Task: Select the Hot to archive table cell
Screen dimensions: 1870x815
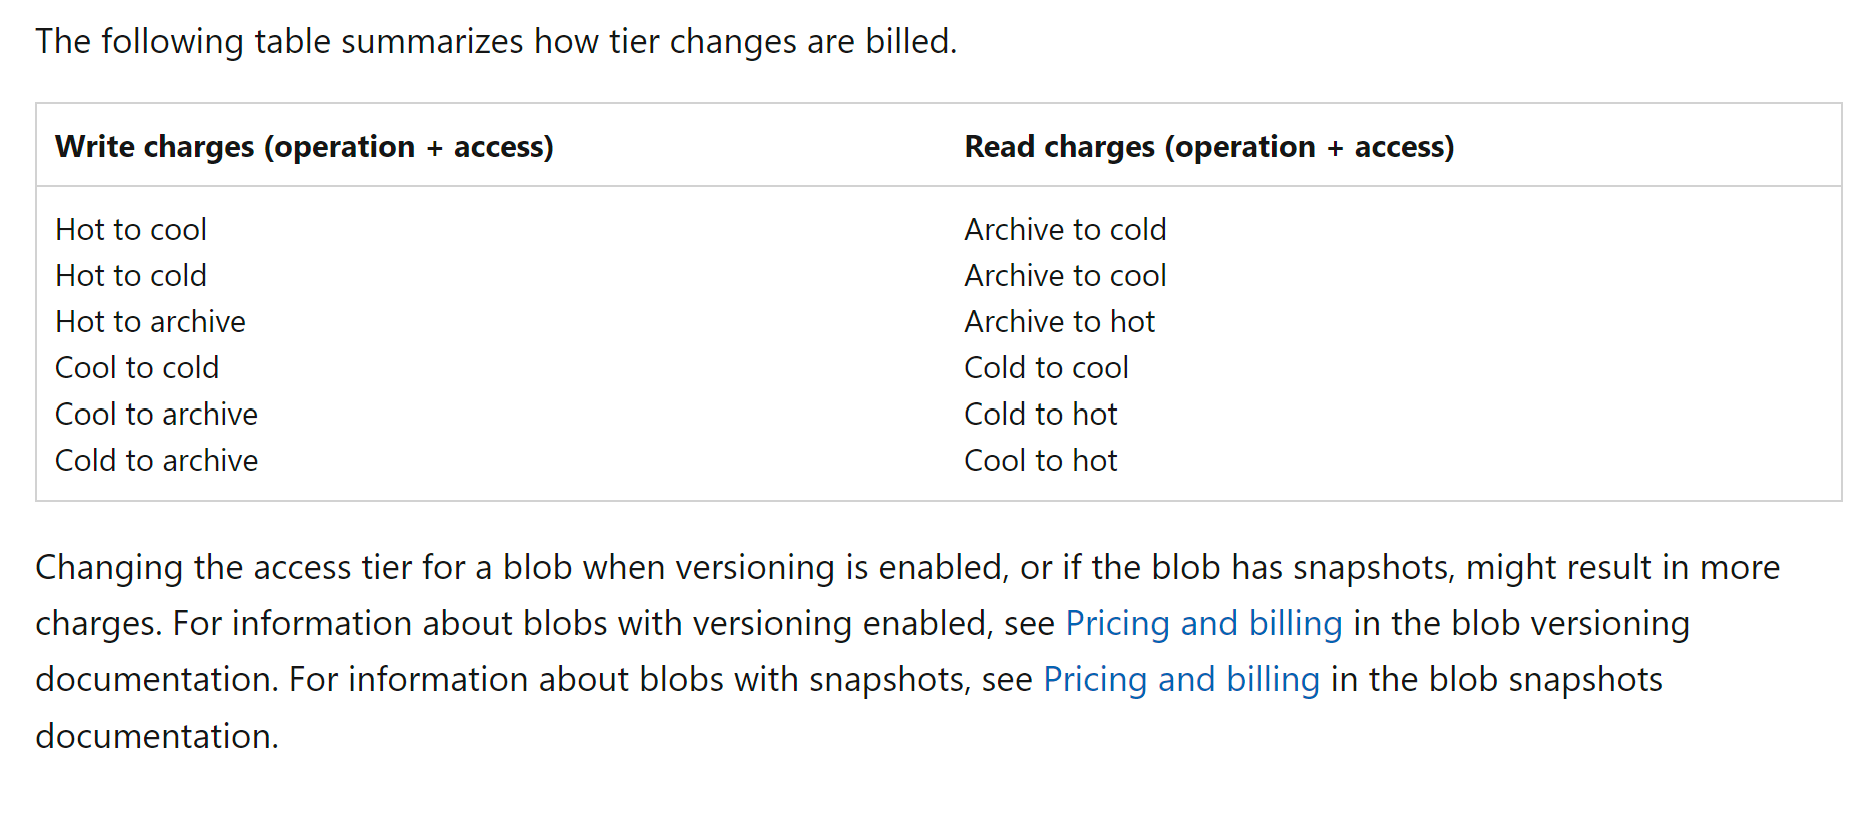Action: (150, 321)
